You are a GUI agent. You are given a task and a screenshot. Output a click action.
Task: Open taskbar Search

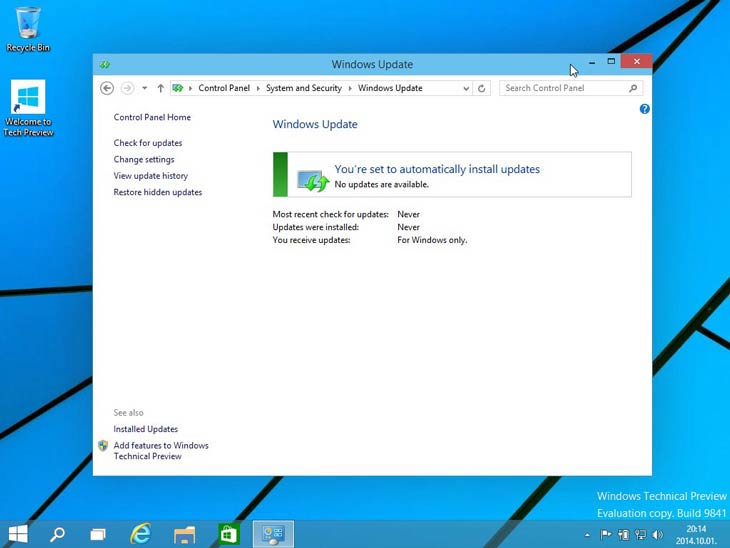pyautogui.click(x=57, y=534)
